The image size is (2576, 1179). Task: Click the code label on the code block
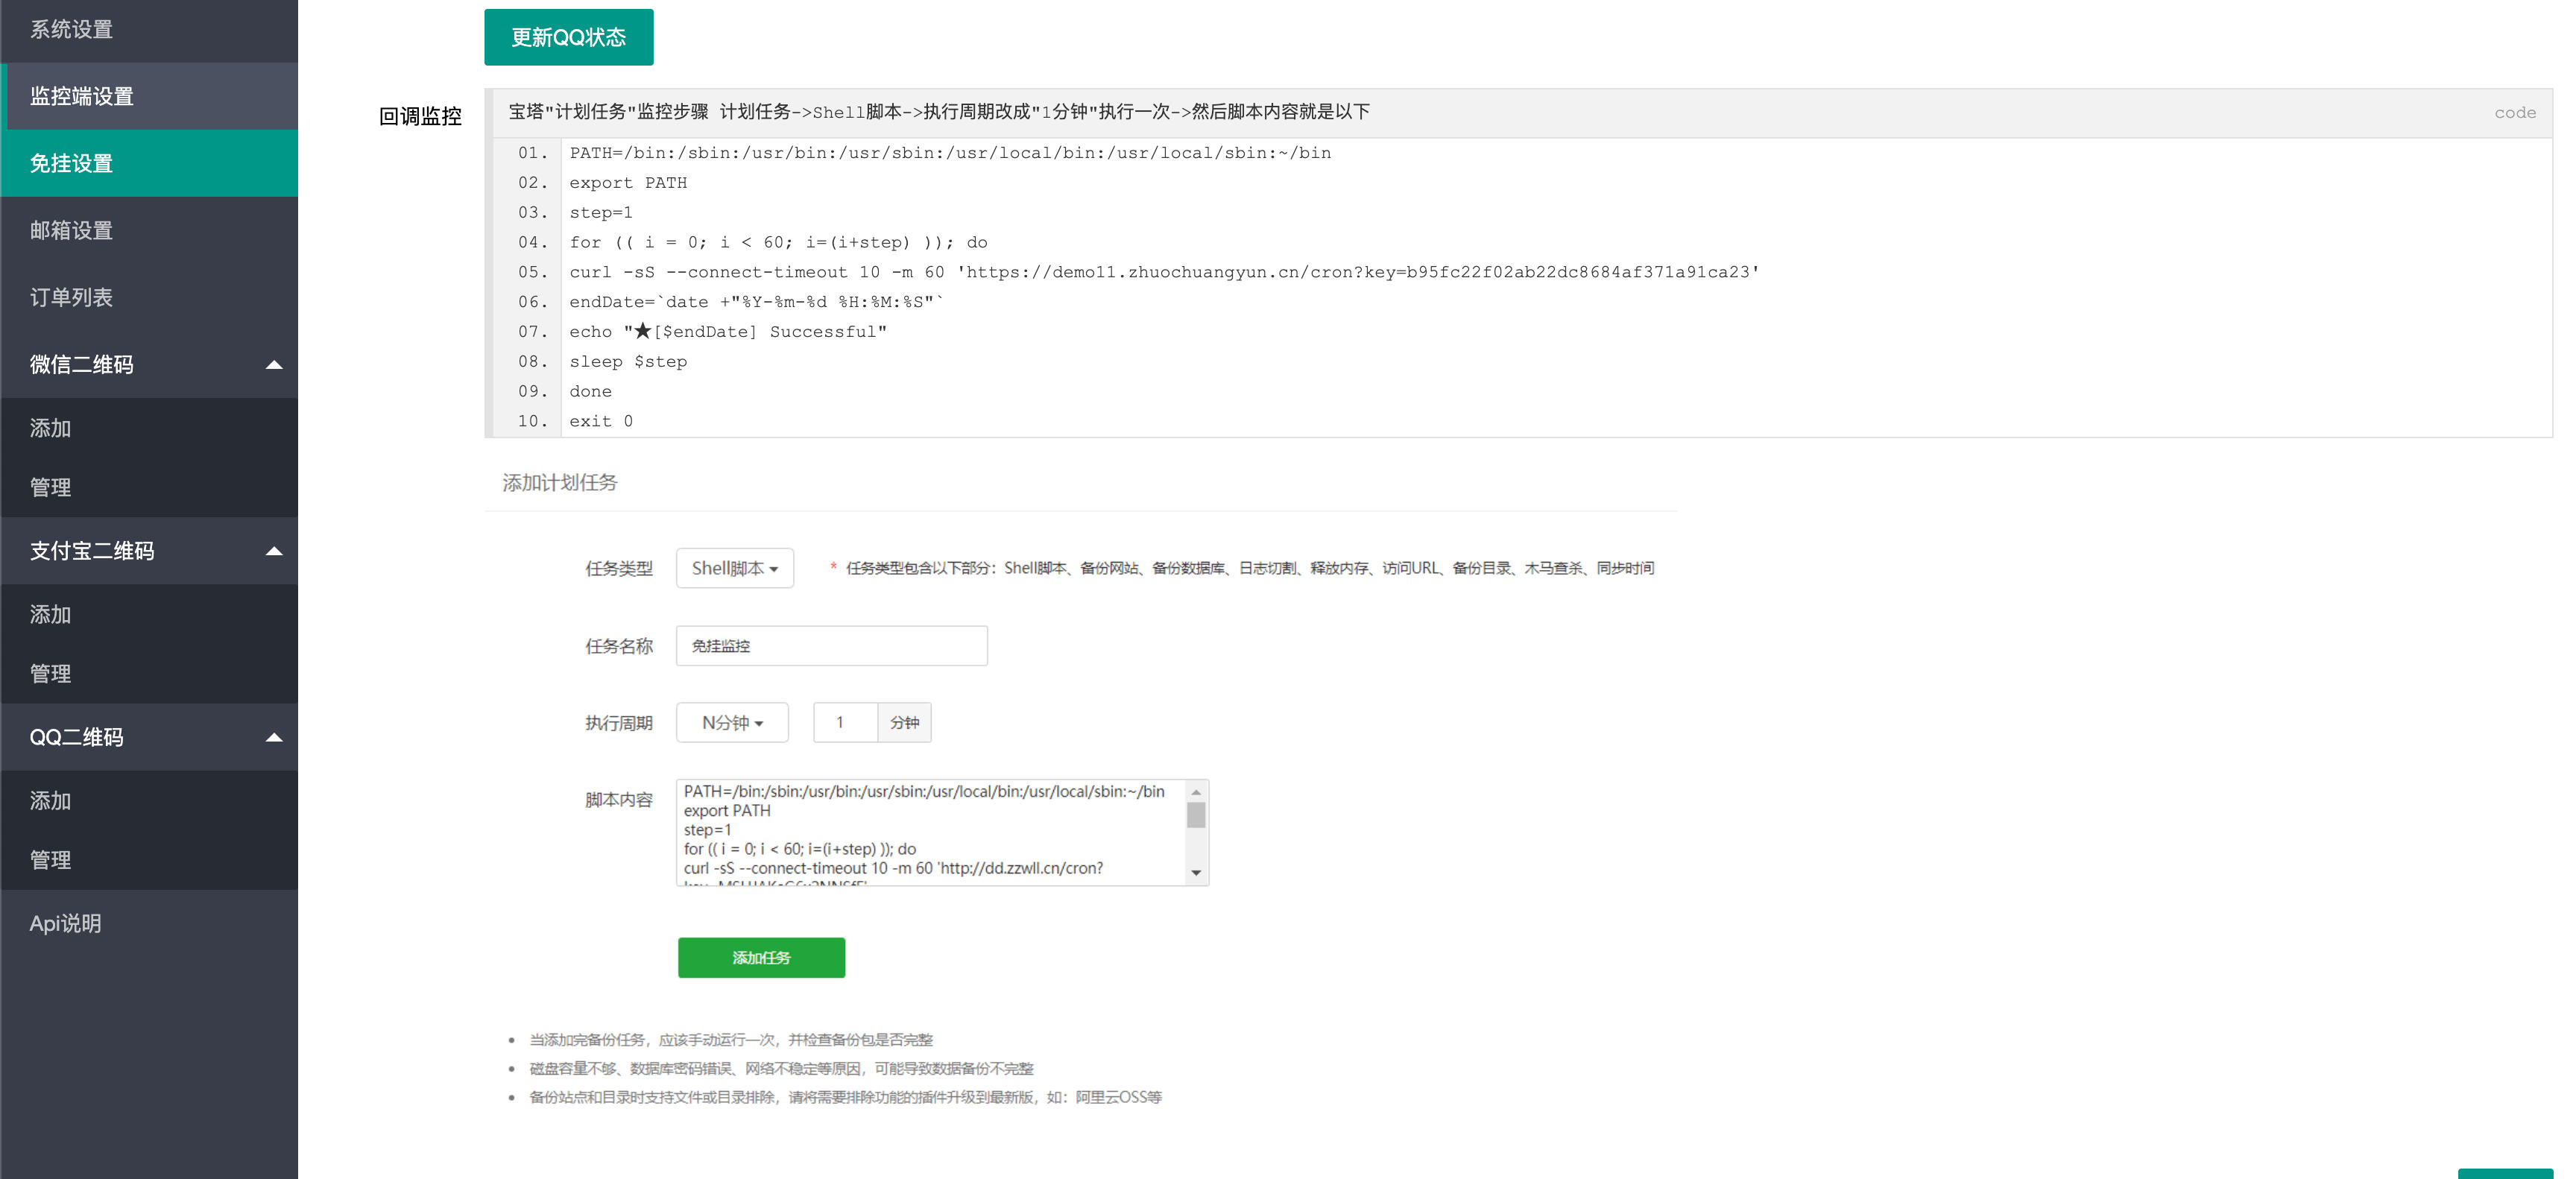2514,113
